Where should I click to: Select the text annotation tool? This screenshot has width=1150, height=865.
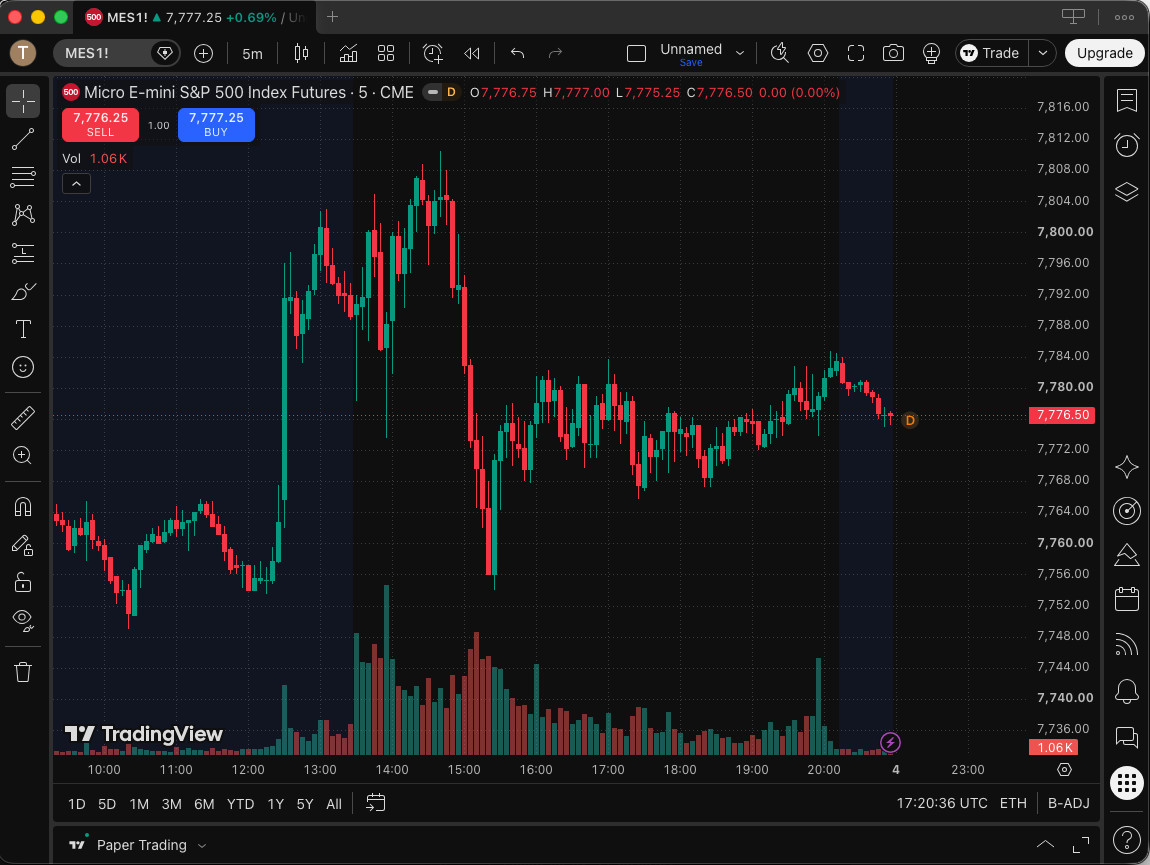point(23,329)
